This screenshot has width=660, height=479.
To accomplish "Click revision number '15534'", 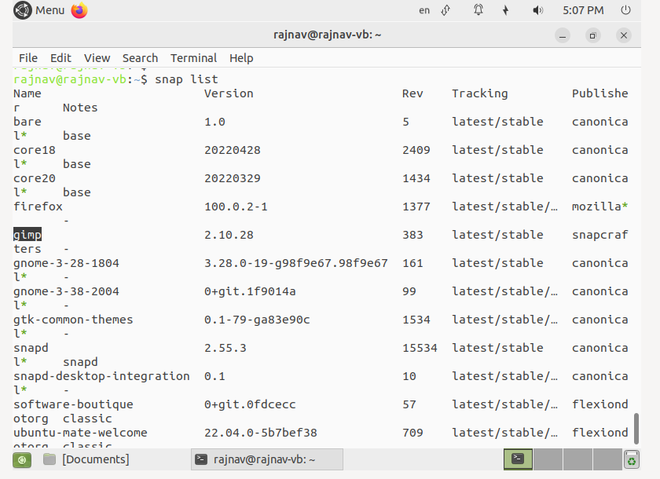I will click(x=420, y=348).
